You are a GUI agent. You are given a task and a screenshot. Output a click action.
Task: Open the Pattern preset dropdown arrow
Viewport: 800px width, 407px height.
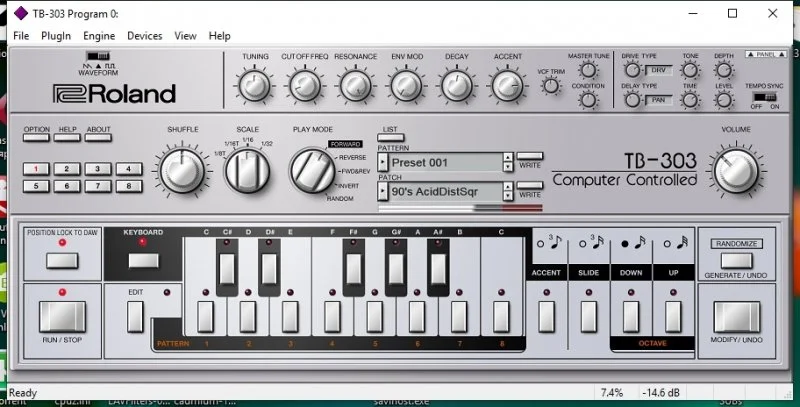coord(383,163)
